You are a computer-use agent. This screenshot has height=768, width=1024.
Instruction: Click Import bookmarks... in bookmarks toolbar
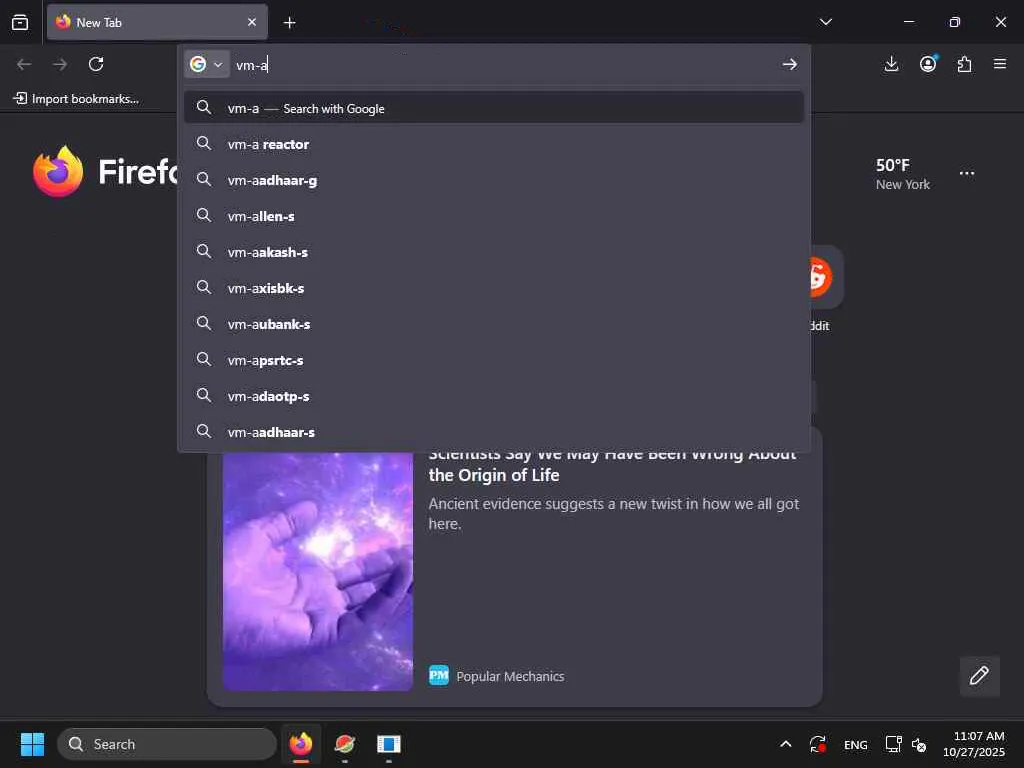(76, 99)
